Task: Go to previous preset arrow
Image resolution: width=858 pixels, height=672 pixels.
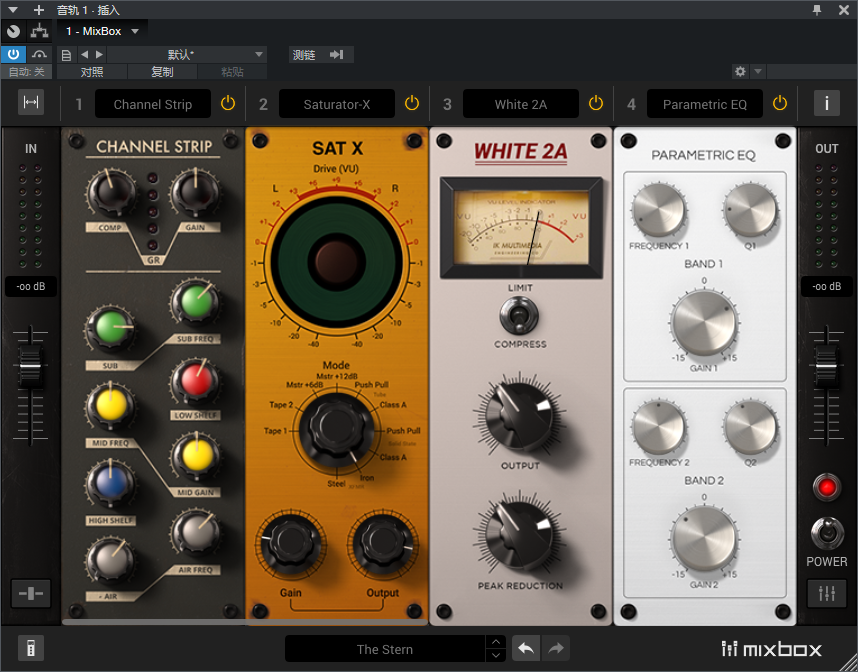Action: point(84,54)
